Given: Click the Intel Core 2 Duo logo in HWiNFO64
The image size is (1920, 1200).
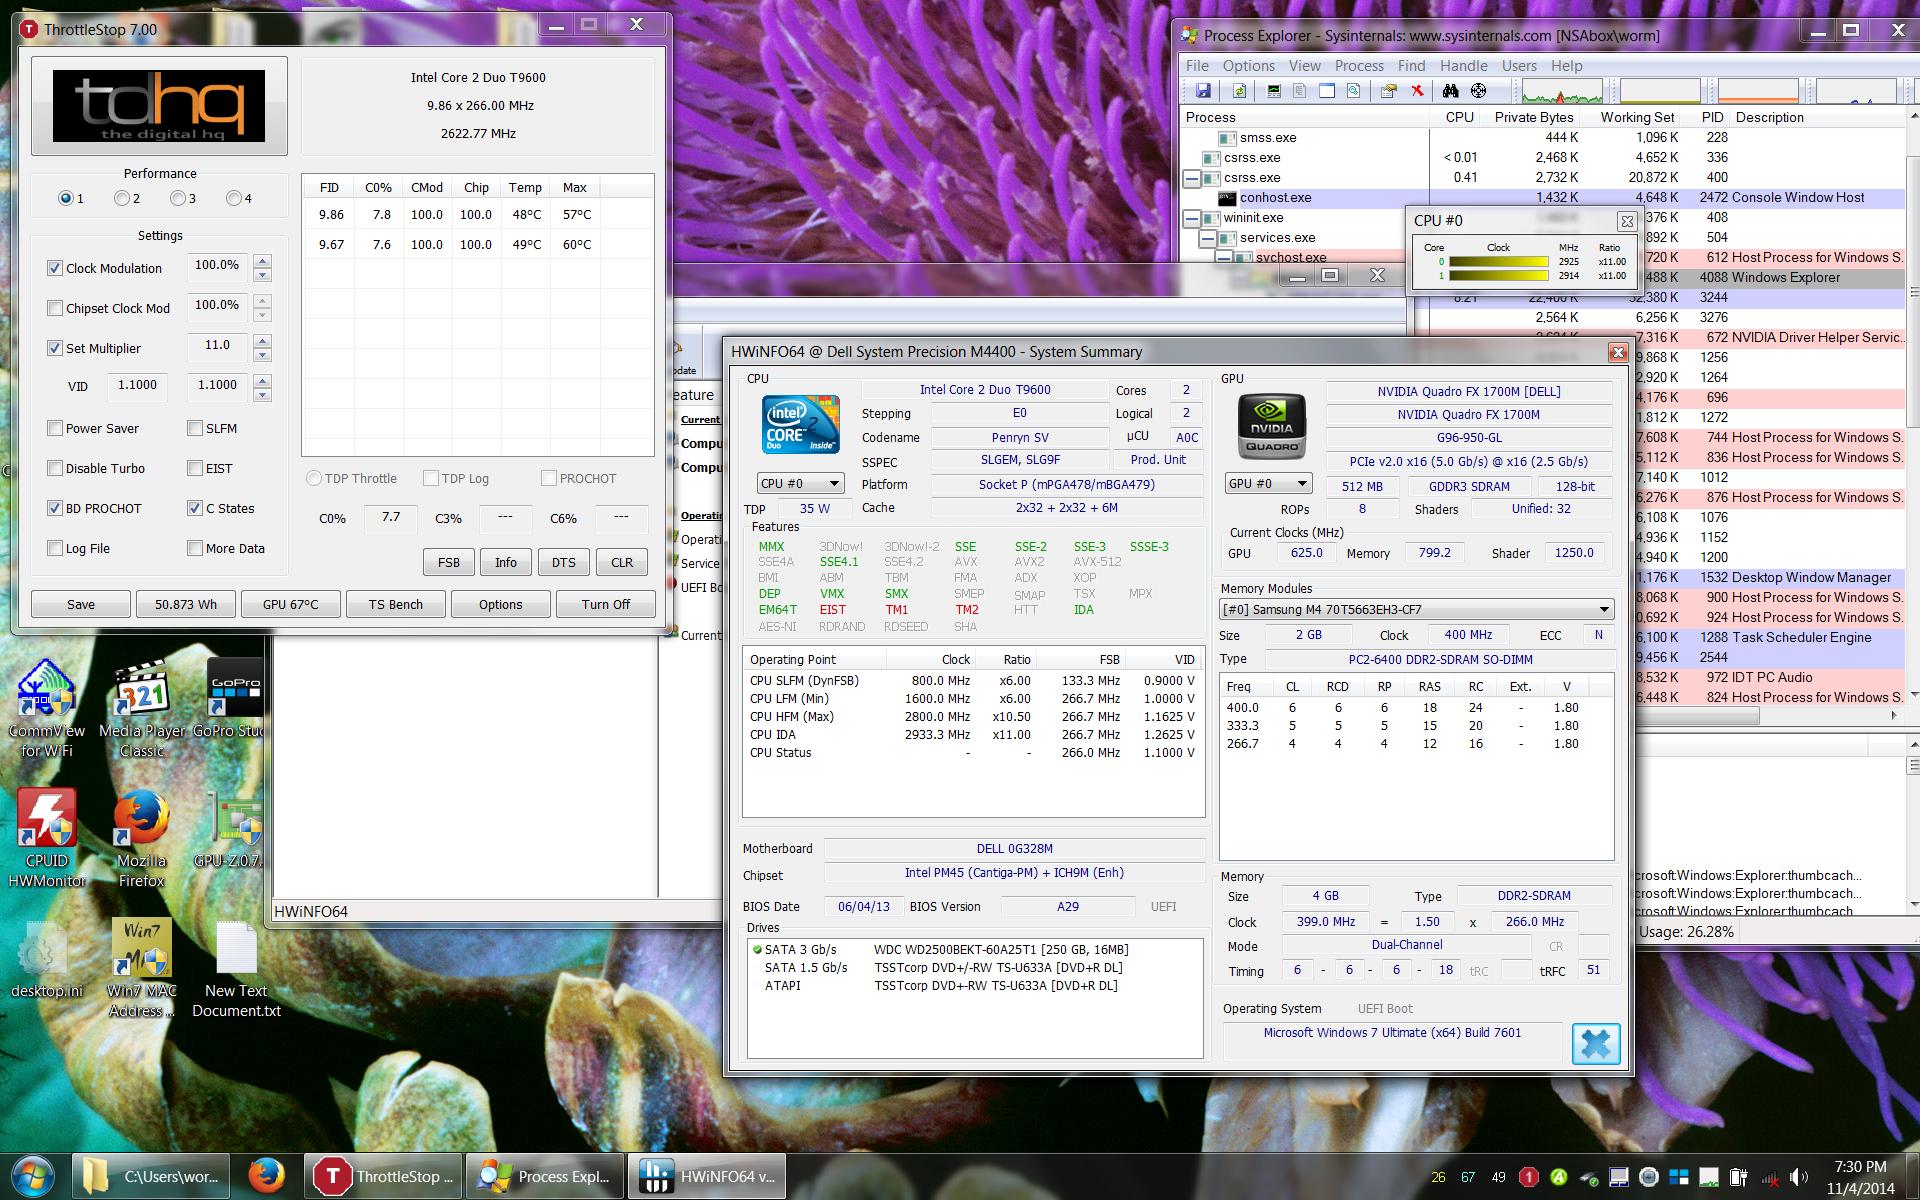Looking at the screenshot, I should 800,425.
